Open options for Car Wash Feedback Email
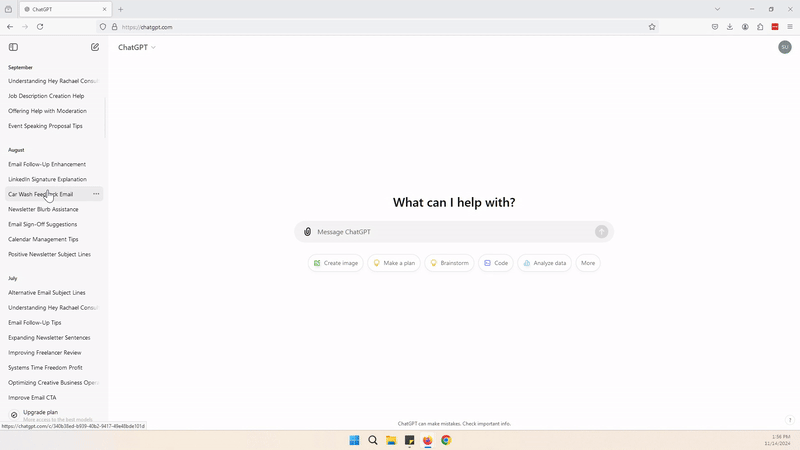This screenshot has width=800, height=450. (96, 194)
